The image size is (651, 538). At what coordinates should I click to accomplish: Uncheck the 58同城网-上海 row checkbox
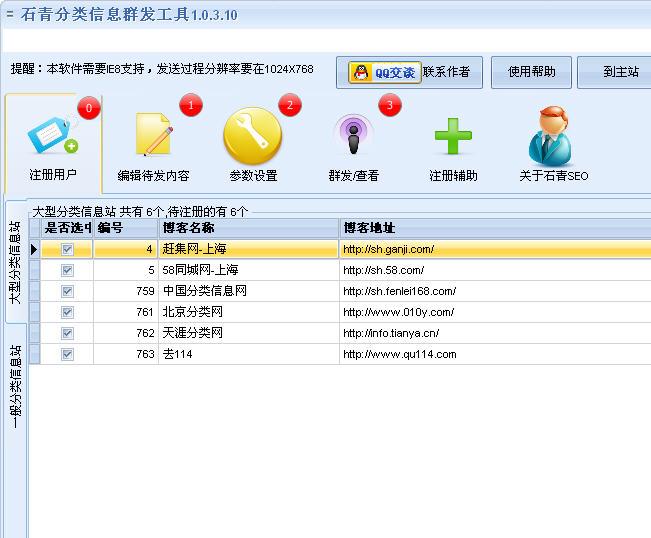tap(67, 270)
